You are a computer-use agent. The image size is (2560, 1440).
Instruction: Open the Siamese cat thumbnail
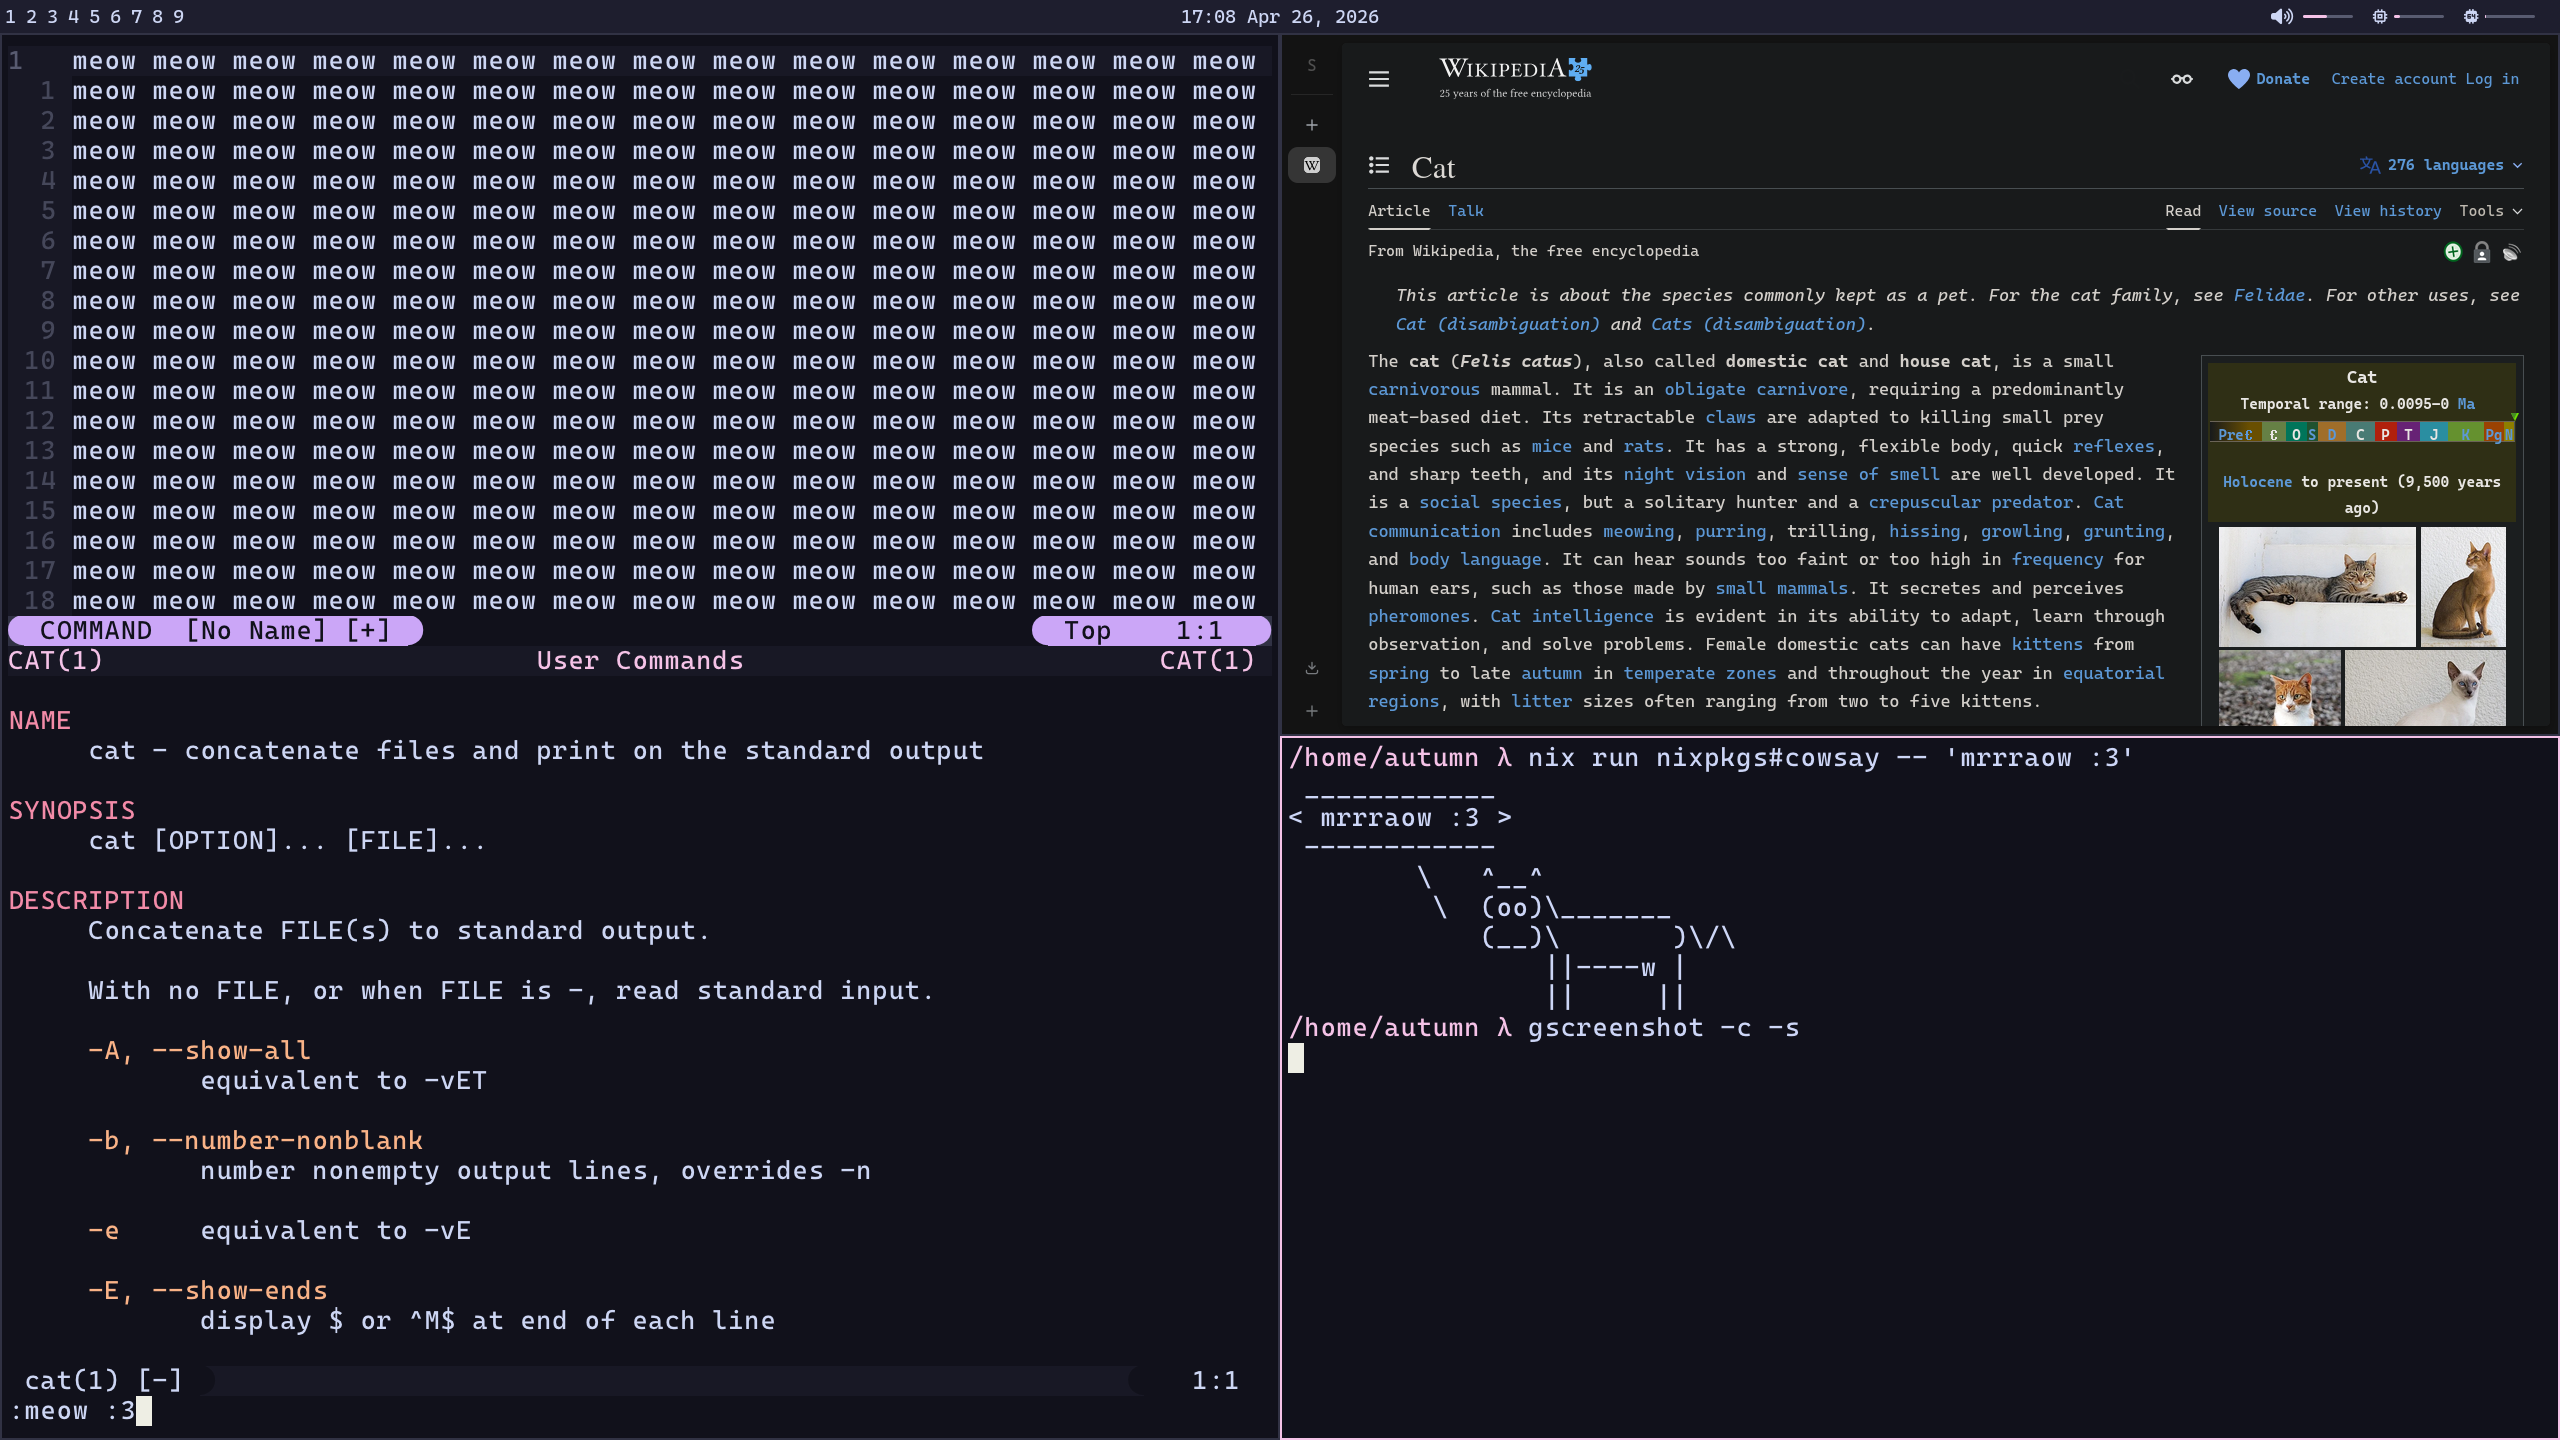coord(2425,688)
